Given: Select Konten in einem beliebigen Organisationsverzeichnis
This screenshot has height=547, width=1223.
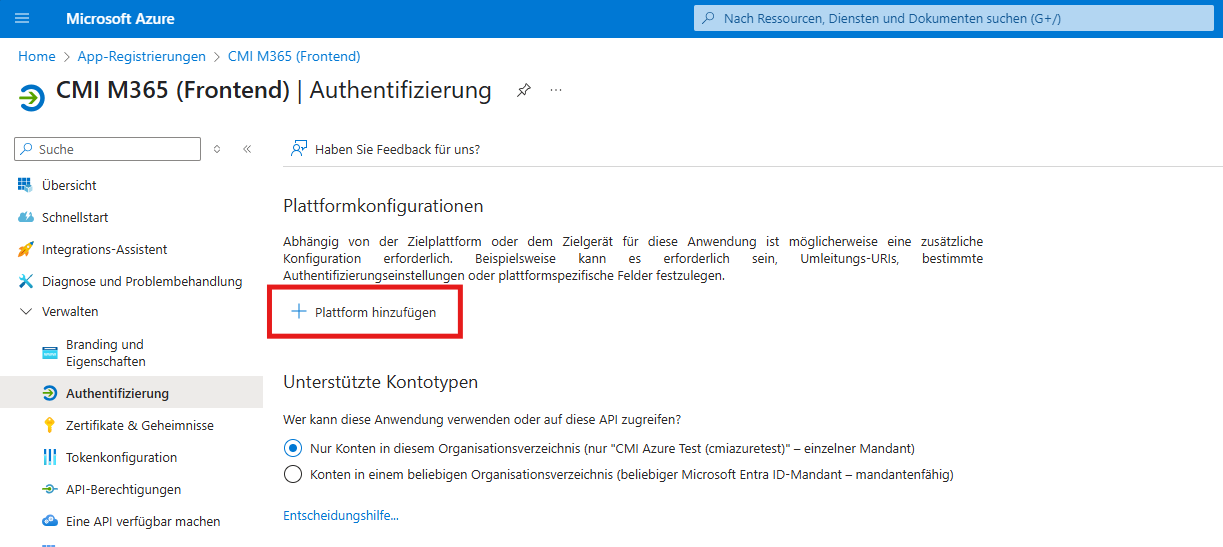Looking at the screenshot, I should click(293, 475).
